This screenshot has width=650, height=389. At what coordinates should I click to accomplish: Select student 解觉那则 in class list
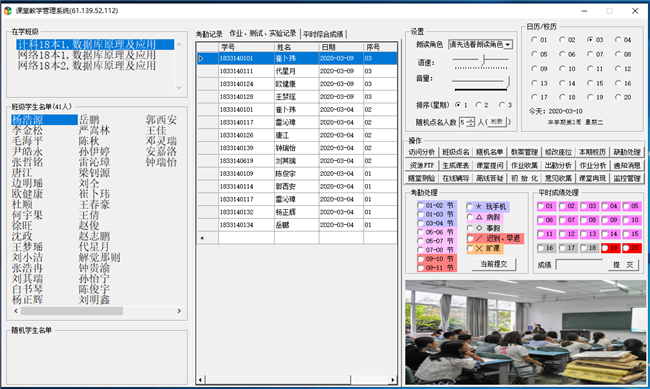coord(99,258)
